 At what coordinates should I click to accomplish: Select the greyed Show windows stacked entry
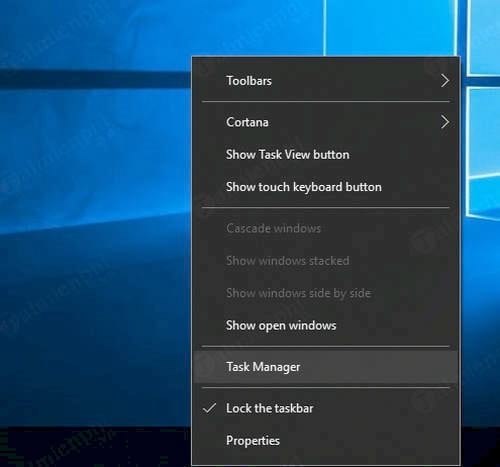tap(326, 261)
